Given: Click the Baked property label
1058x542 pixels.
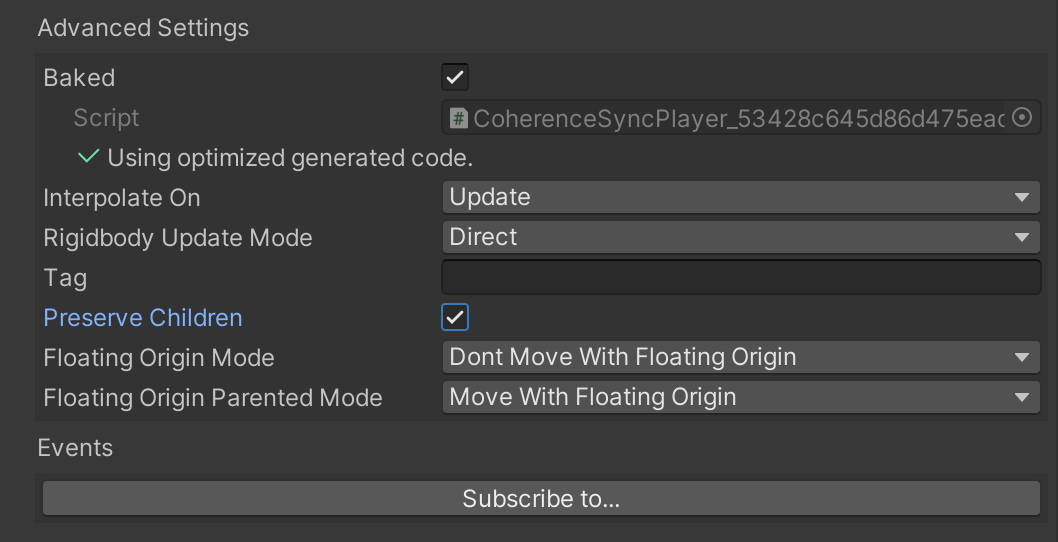Looking at the screenshot, I should point(79,78).
